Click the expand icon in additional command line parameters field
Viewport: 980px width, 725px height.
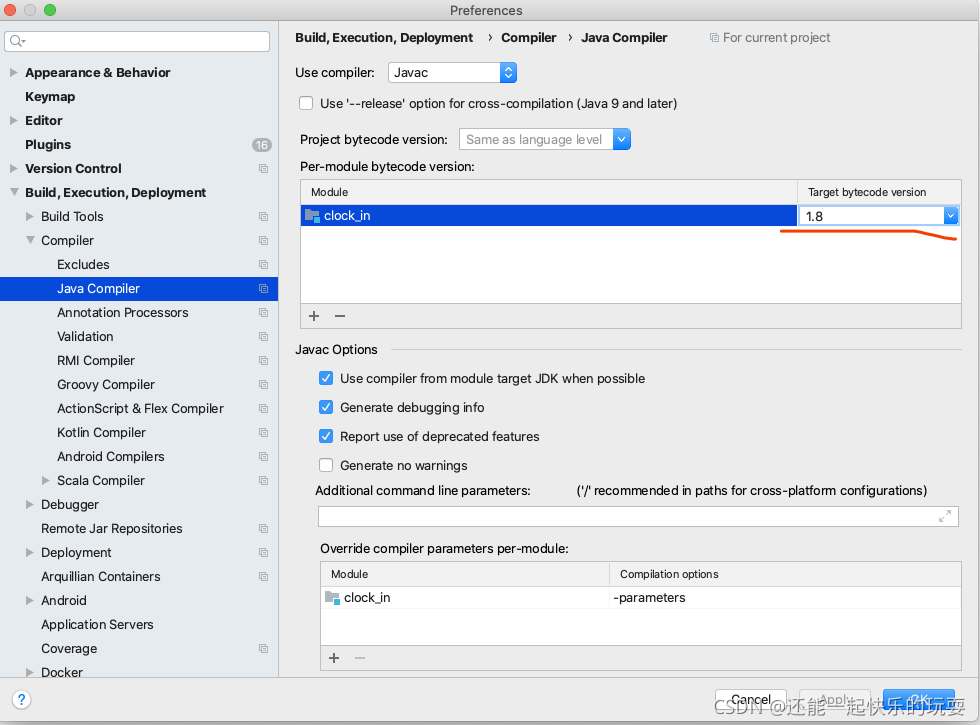tap(945, 516)
